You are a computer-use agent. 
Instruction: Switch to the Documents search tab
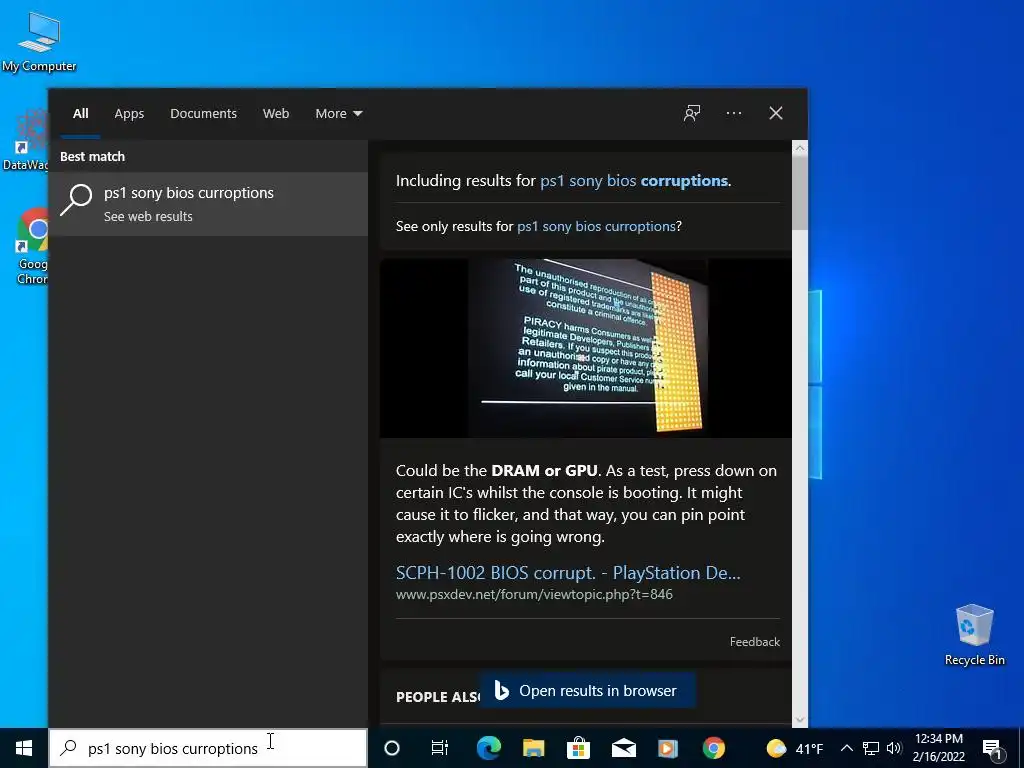click(203, 113)
